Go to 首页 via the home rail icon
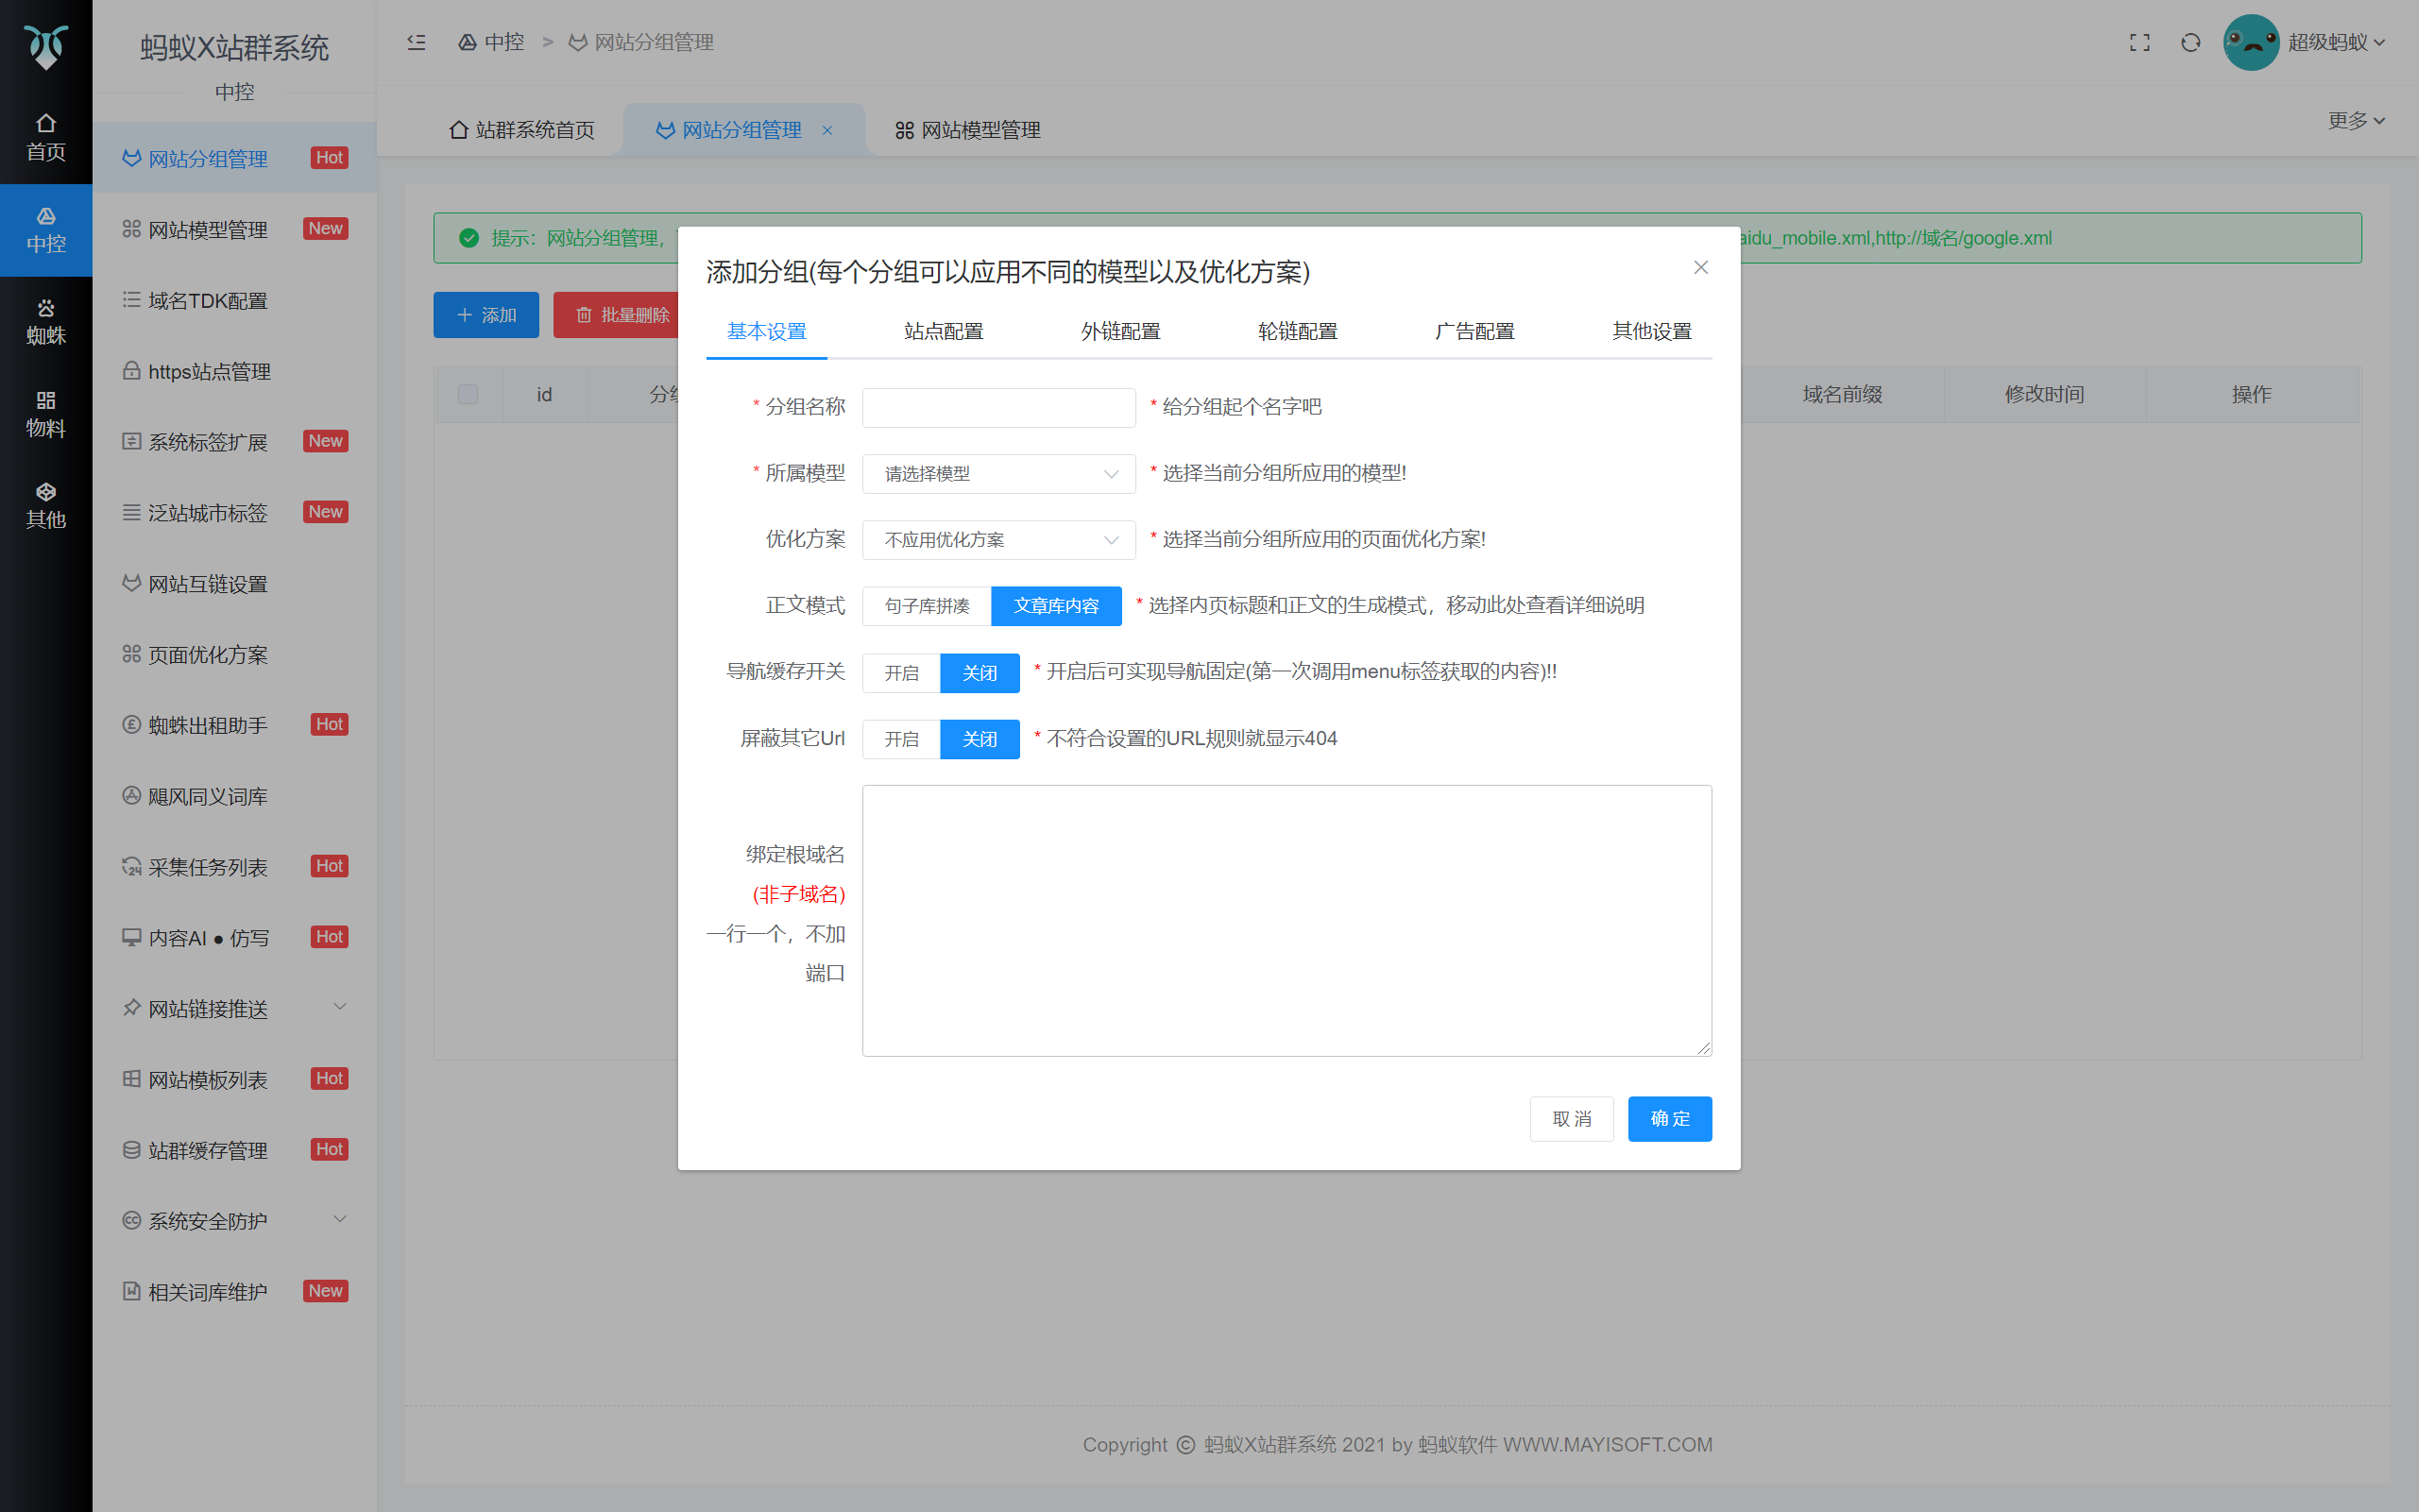 [x=46, y=137]
